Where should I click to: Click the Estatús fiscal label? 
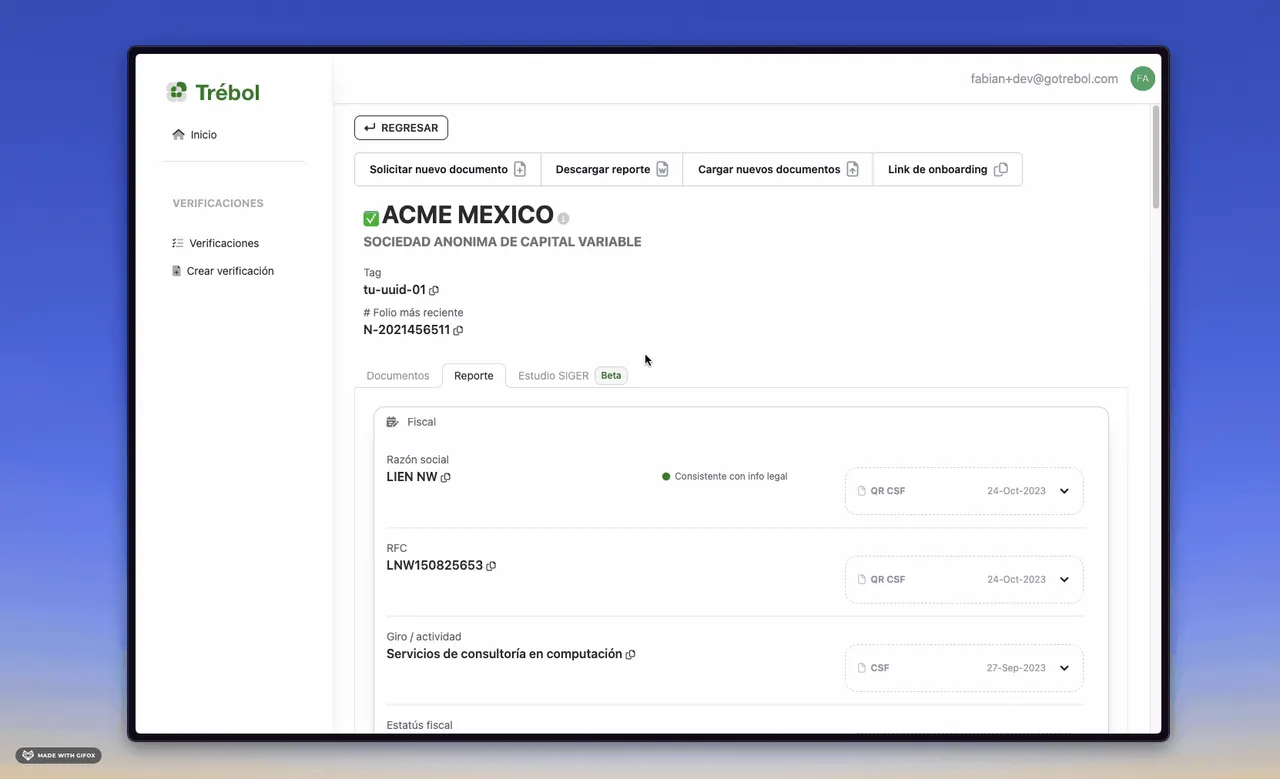pos(419,725)
